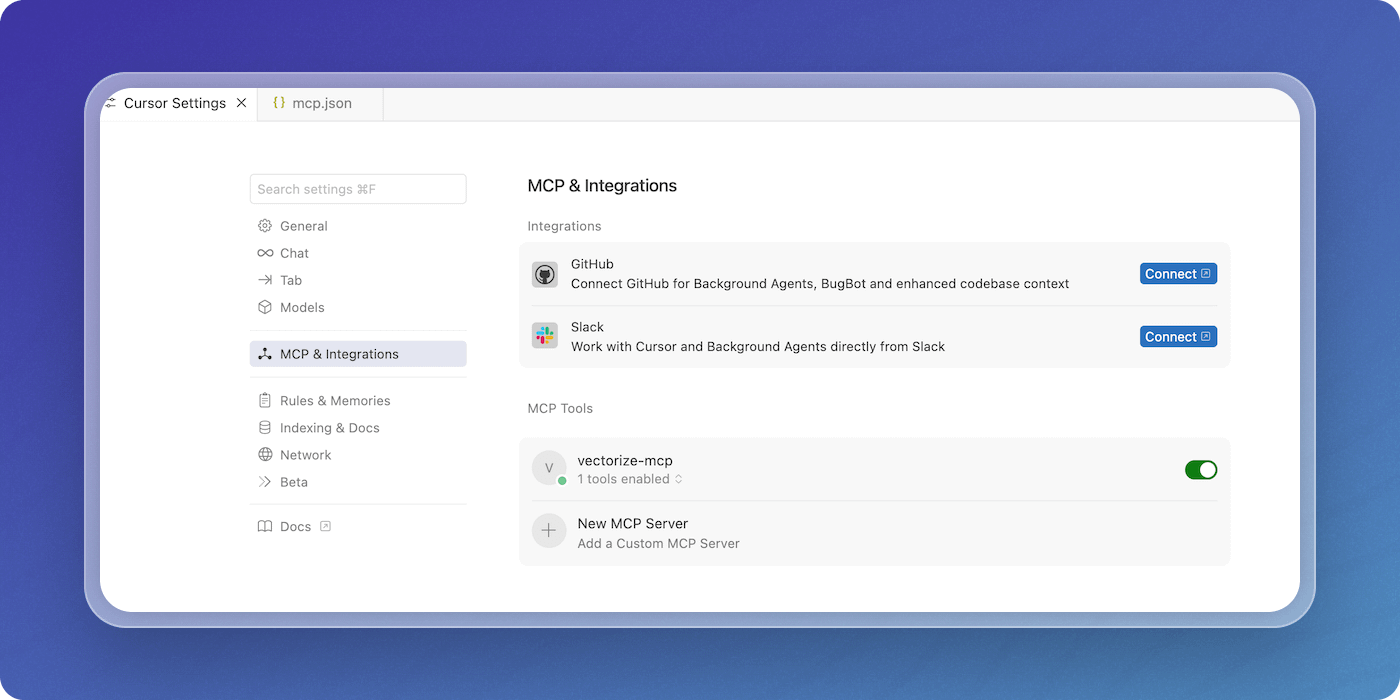Open Indexing & Docs section

[358, 427]
